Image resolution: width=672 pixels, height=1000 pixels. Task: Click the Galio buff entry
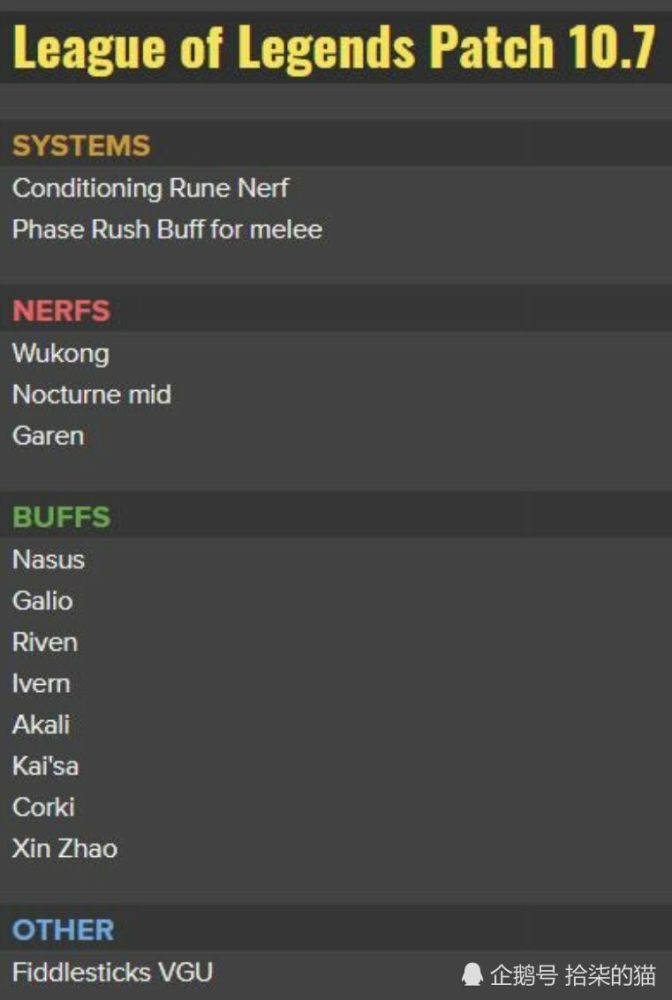[43, 601]
